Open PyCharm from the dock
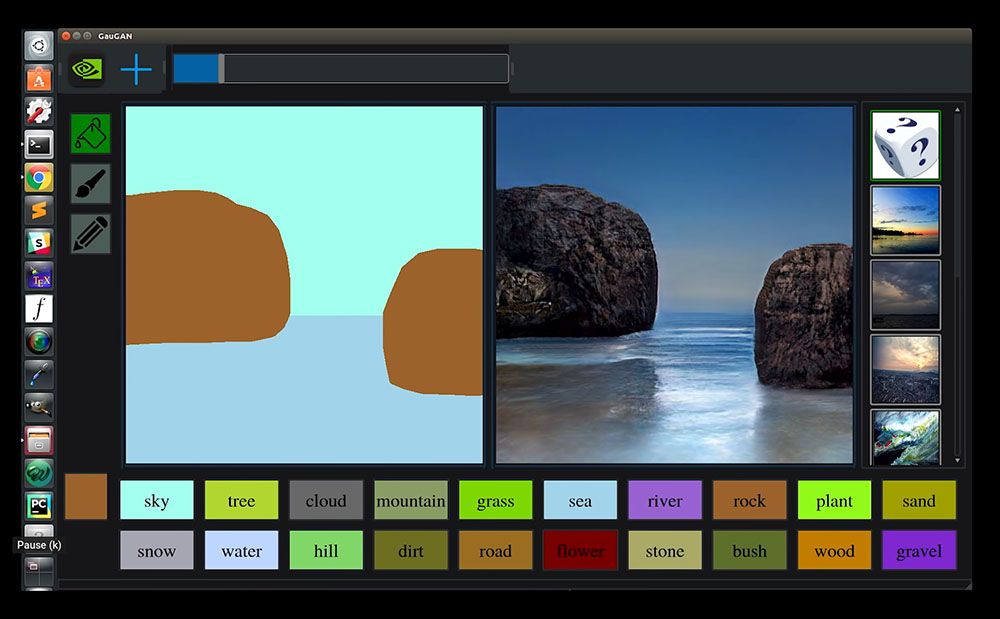 coord(39,506)
